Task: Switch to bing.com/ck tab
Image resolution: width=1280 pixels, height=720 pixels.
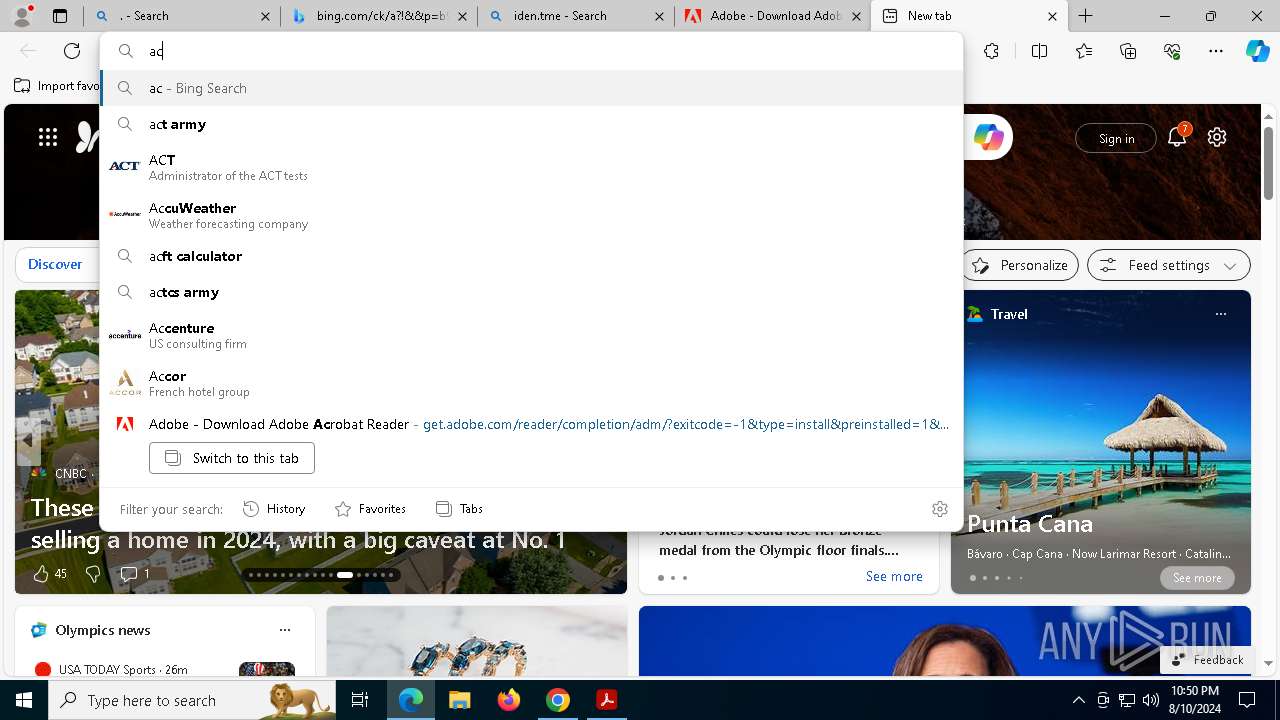Action: pos(378,16)
